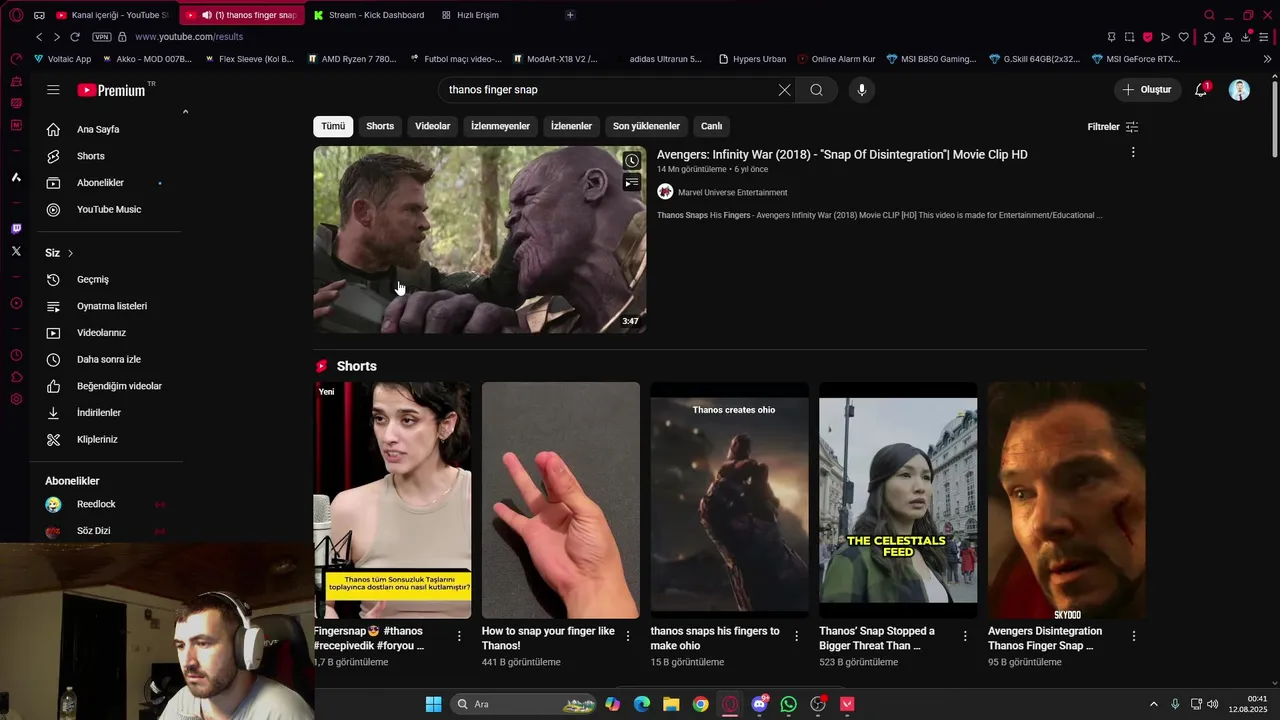Viewport: 1280px width, 720px height.
Task: Select the Shorts filter chip
Action: pos(380,126)
